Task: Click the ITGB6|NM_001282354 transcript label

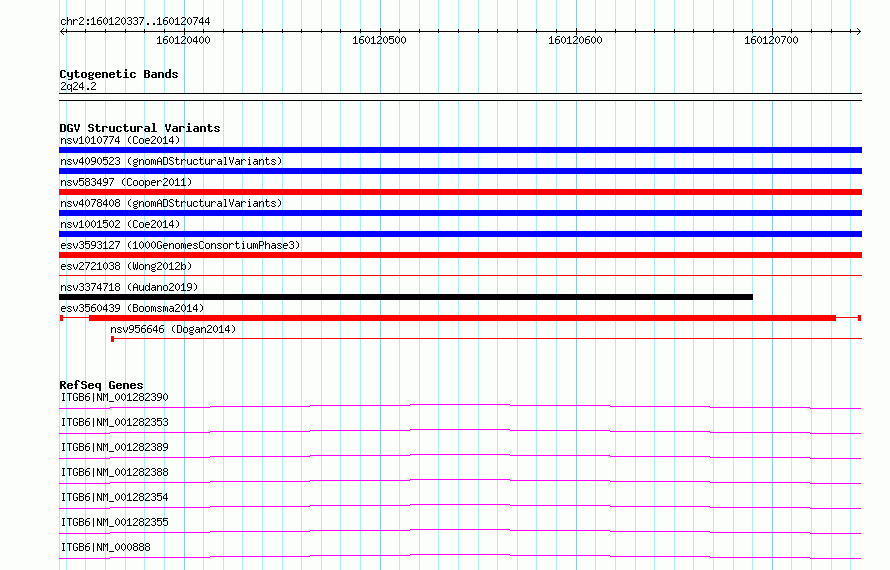Action: (x=115, y=497)
